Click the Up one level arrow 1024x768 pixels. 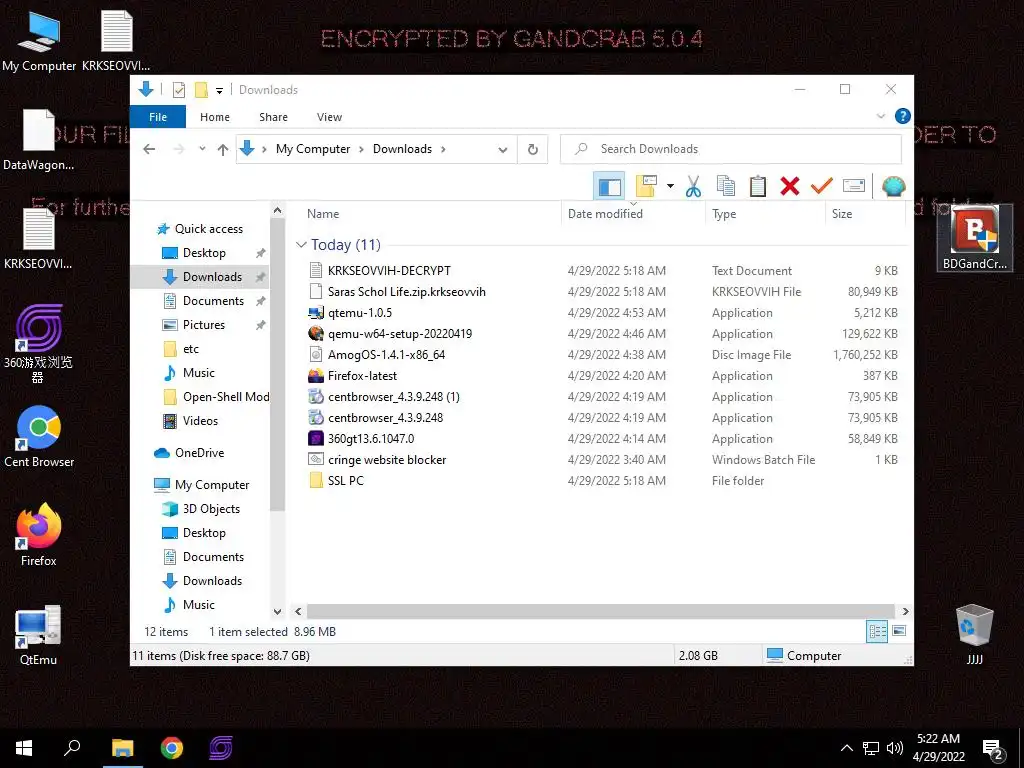223,150
